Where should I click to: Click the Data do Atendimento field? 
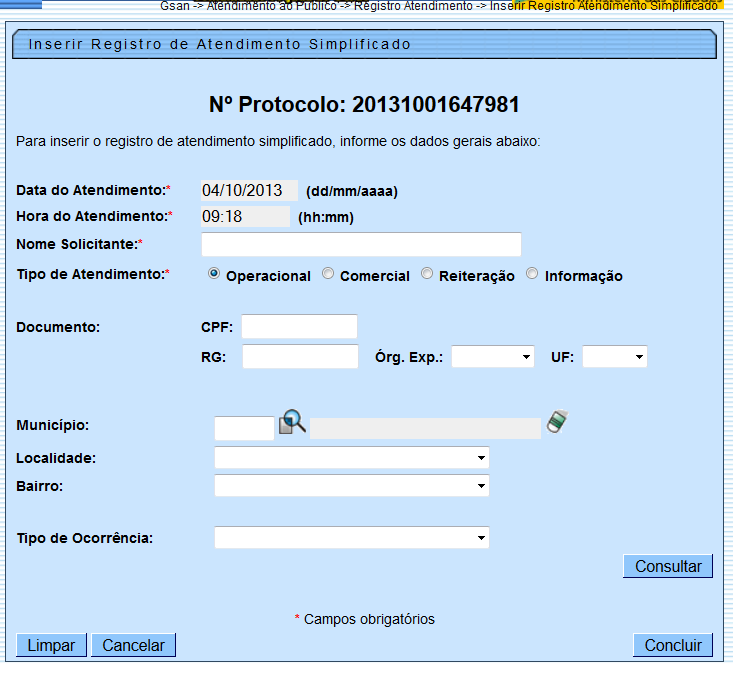point(249,191)
